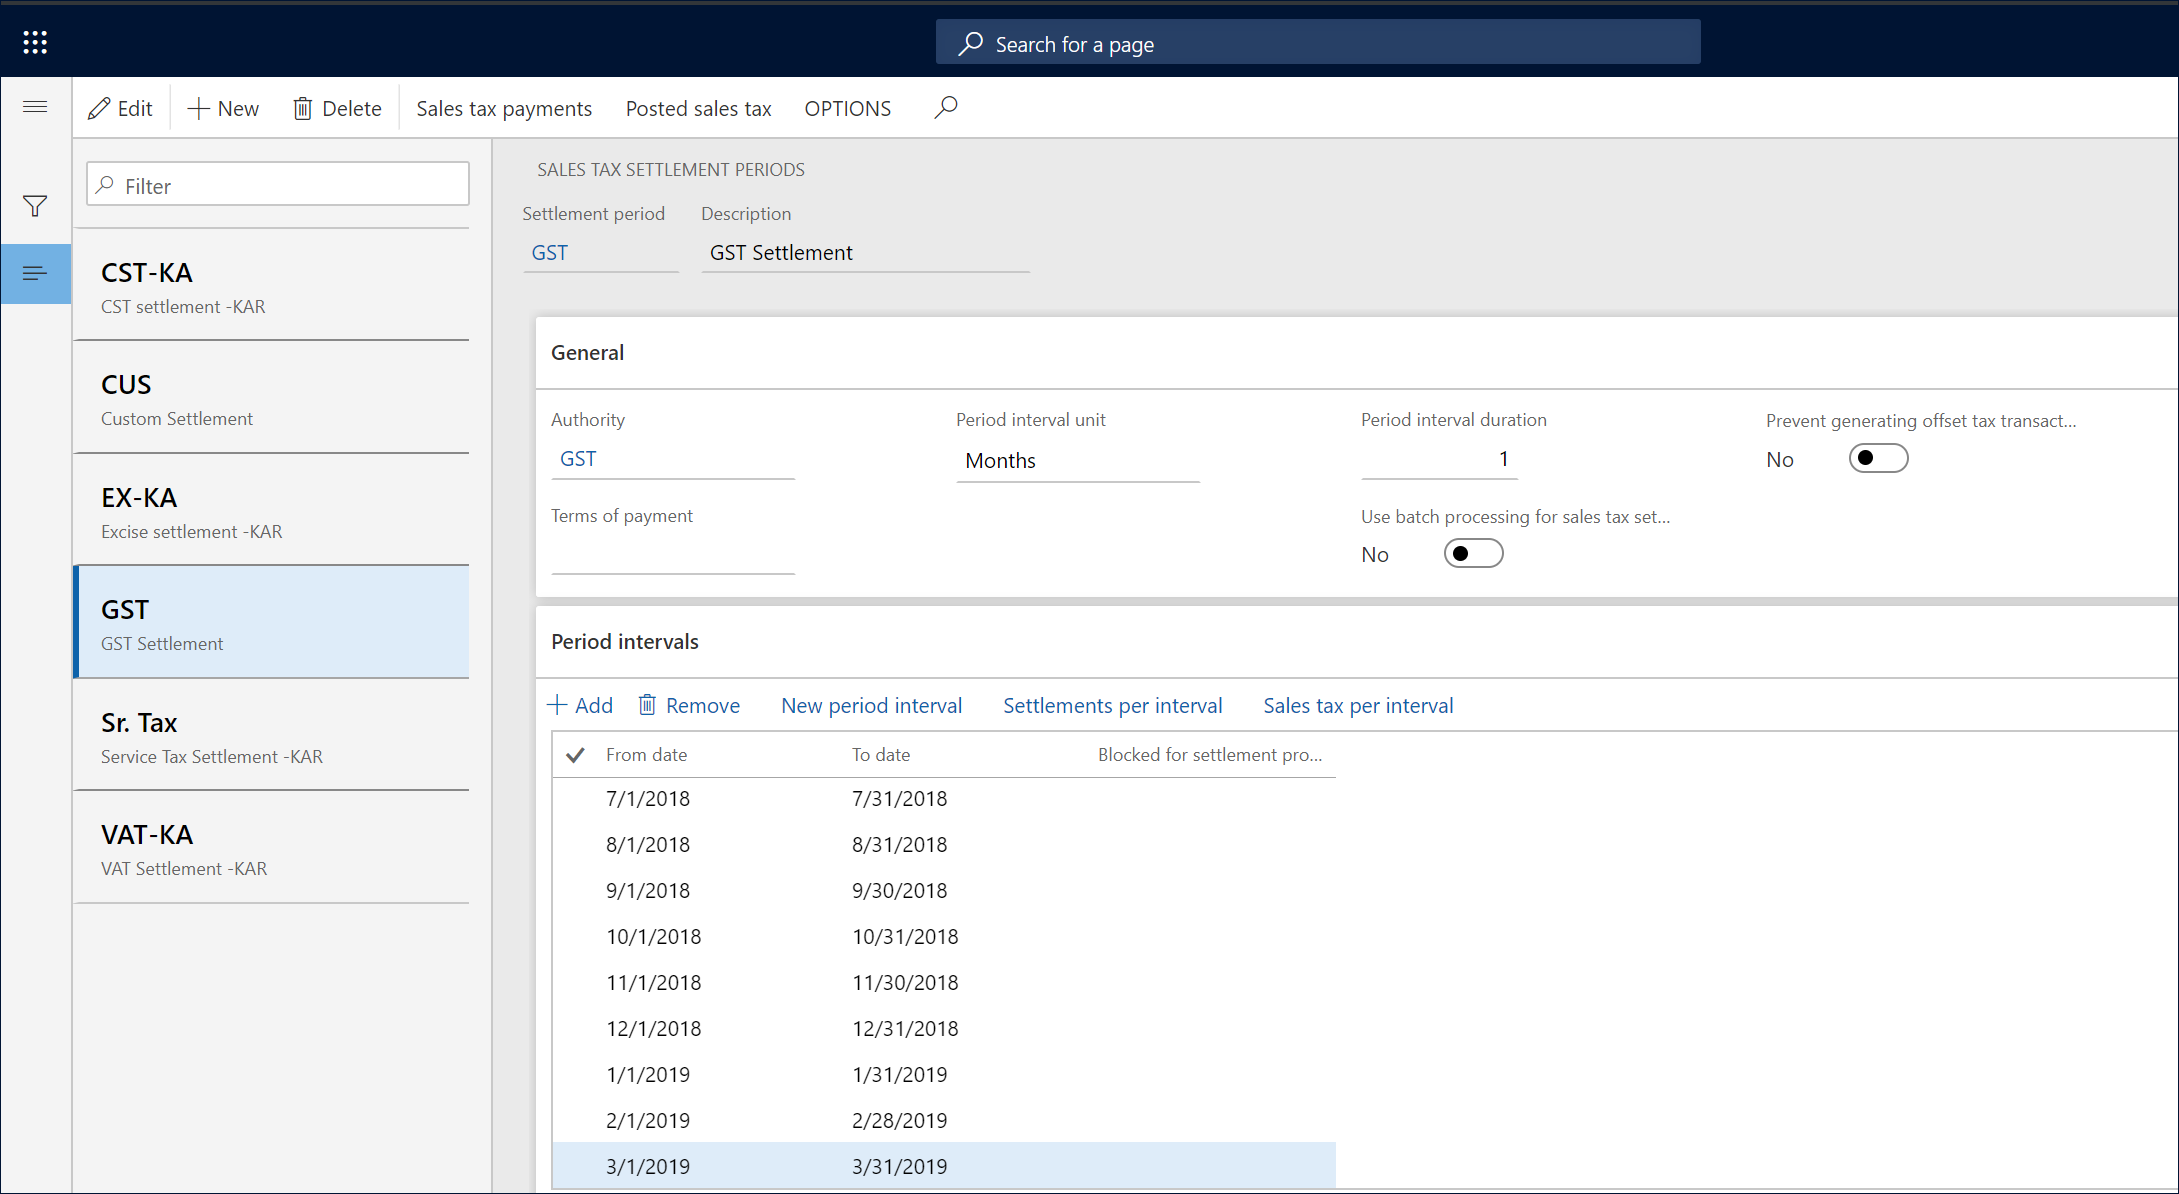2179x1194 pixels.
Task: Select the 11/1/2018 From date row
Action: click(x=654, y=982)
